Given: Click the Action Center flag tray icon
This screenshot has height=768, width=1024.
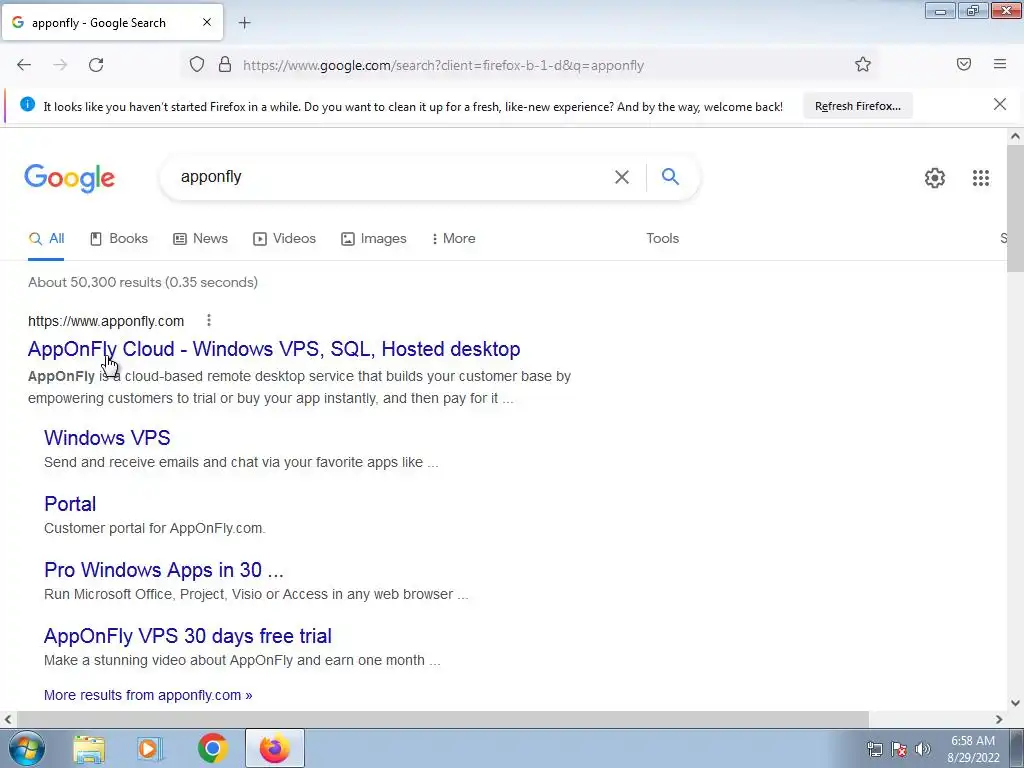Looking at the screenshot, I should tap(899, 749).
